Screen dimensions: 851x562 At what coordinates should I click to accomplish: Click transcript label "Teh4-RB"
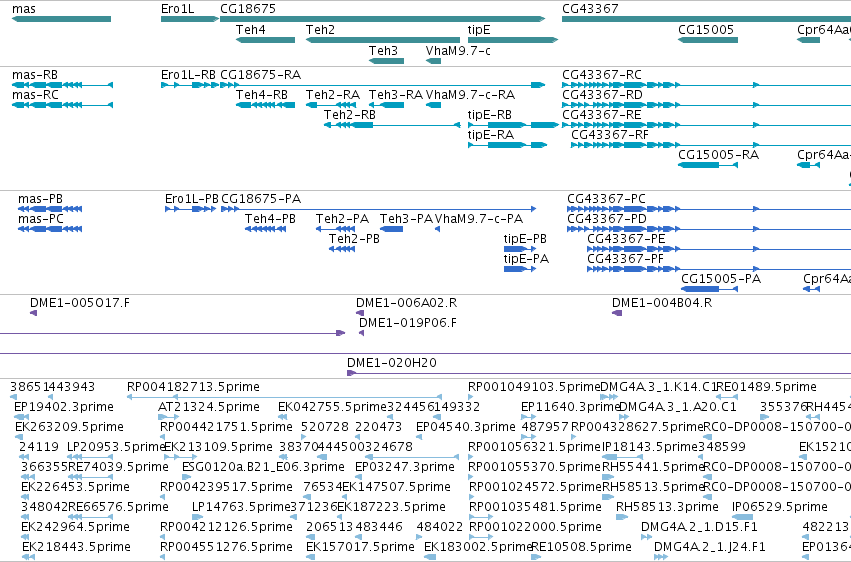point(262,95)
